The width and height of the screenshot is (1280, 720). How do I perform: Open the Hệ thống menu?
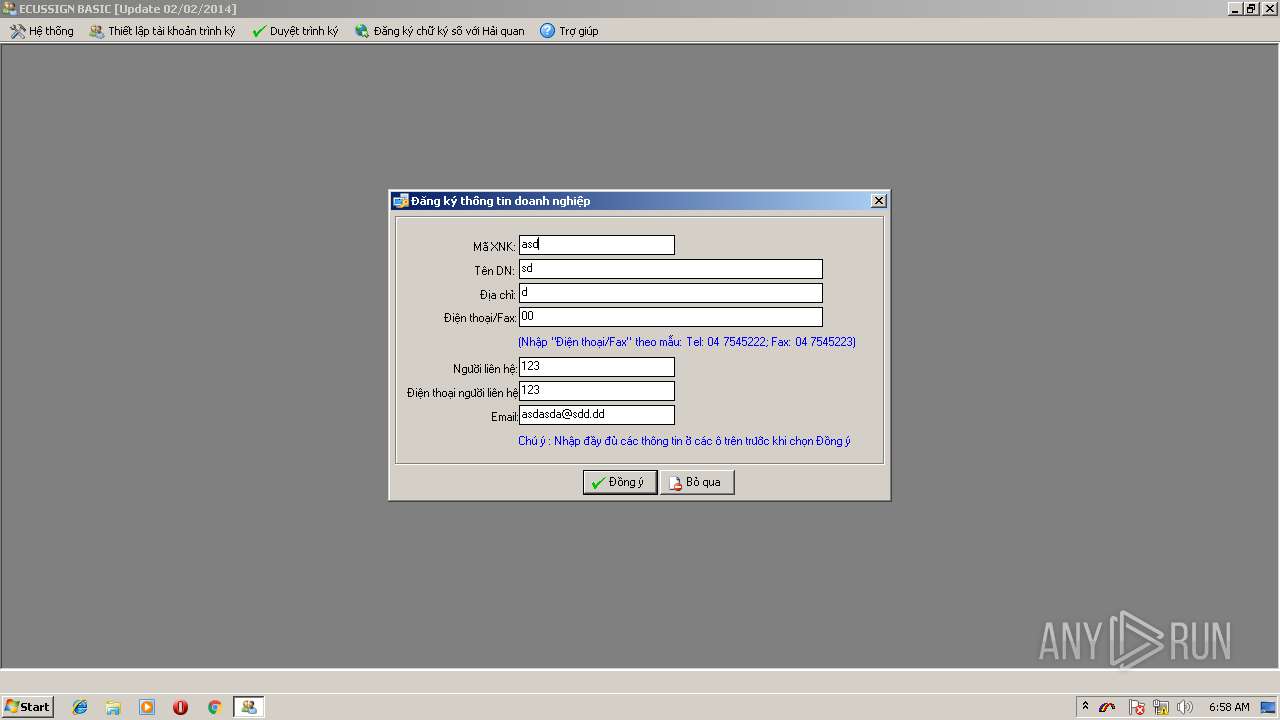point(42,31)
